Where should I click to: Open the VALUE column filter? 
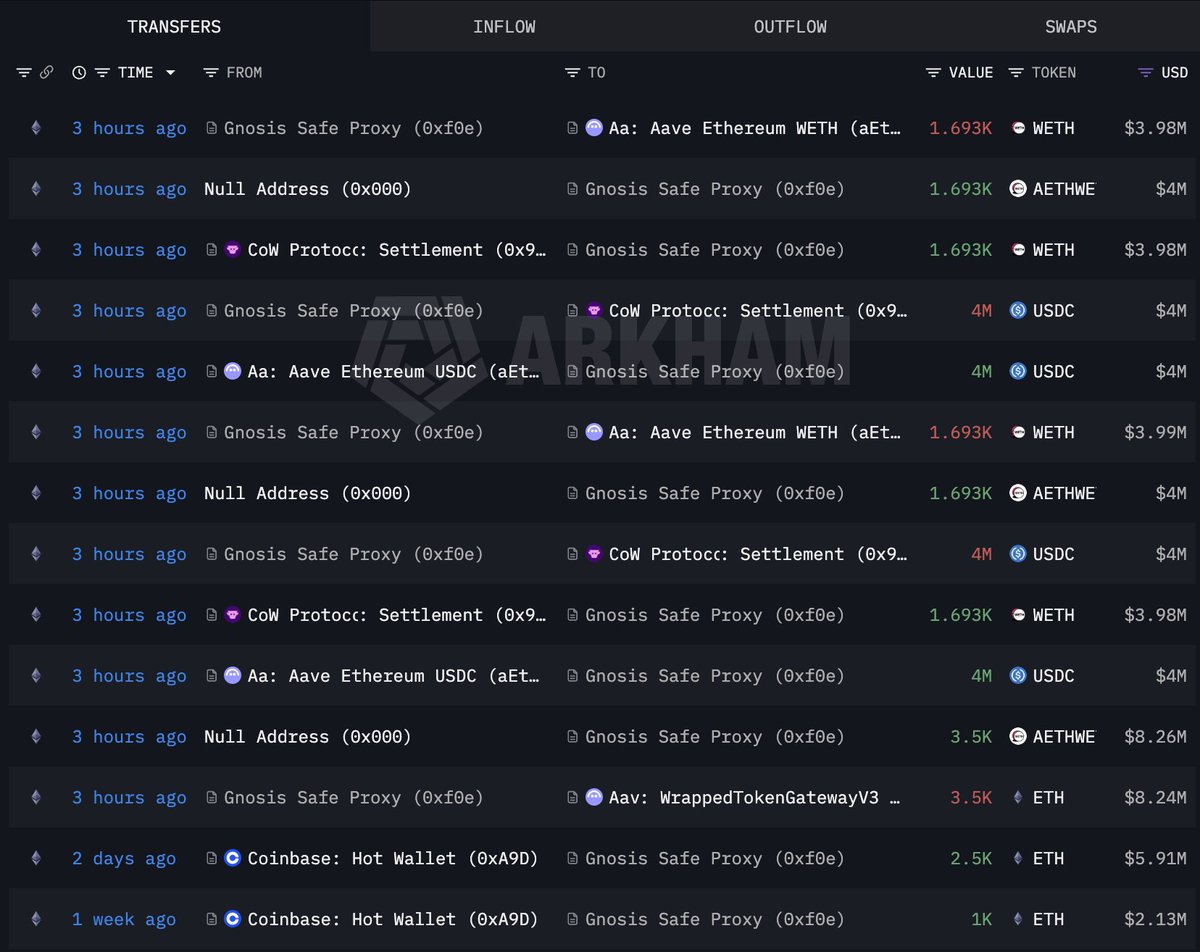click(933, 73)
